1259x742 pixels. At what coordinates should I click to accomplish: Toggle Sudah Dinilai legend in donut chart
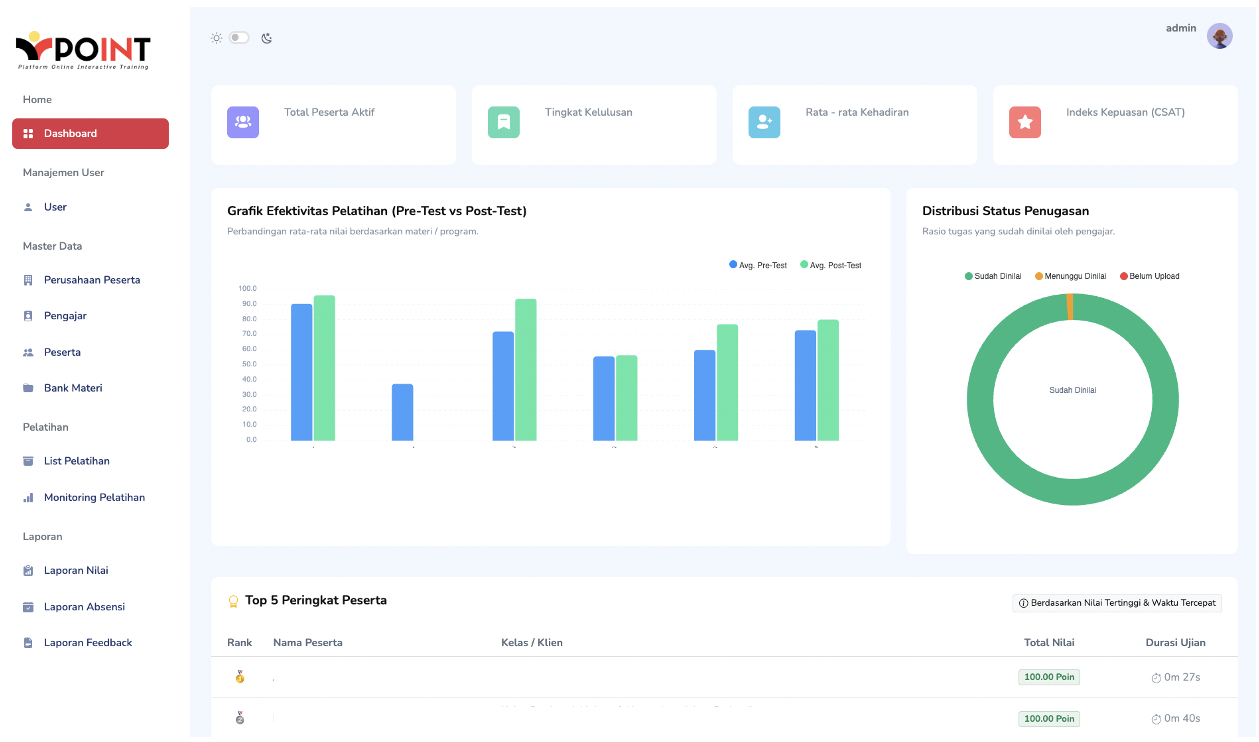coord(993,276)
